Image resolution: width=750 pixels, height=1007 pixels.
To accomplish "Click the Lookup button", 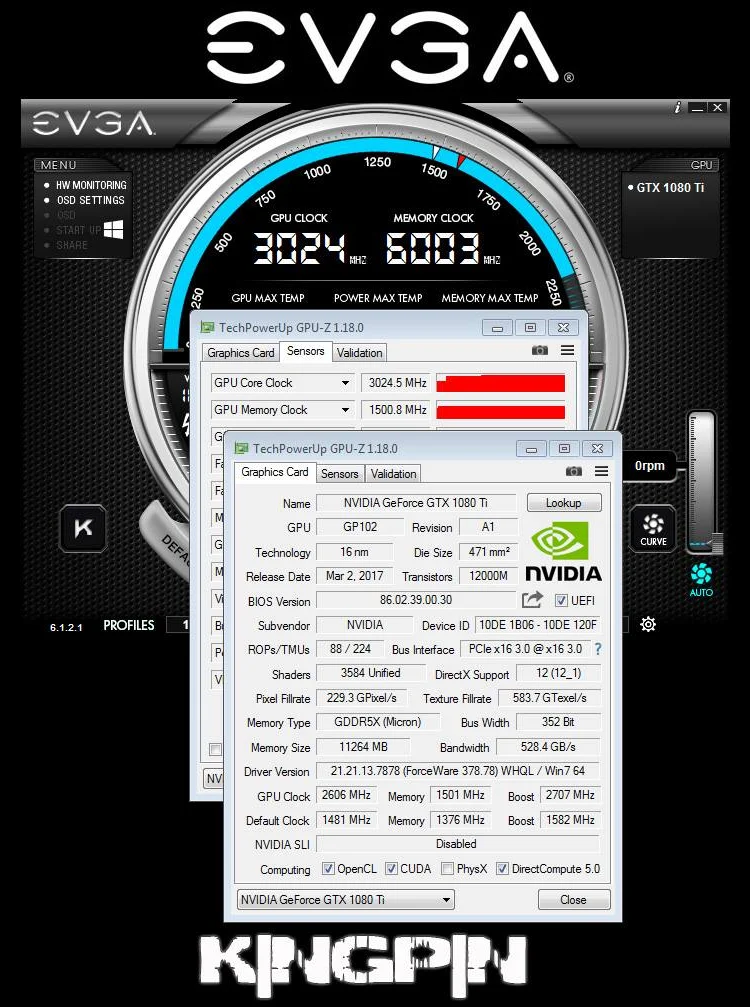I will [x=564, y=503].
